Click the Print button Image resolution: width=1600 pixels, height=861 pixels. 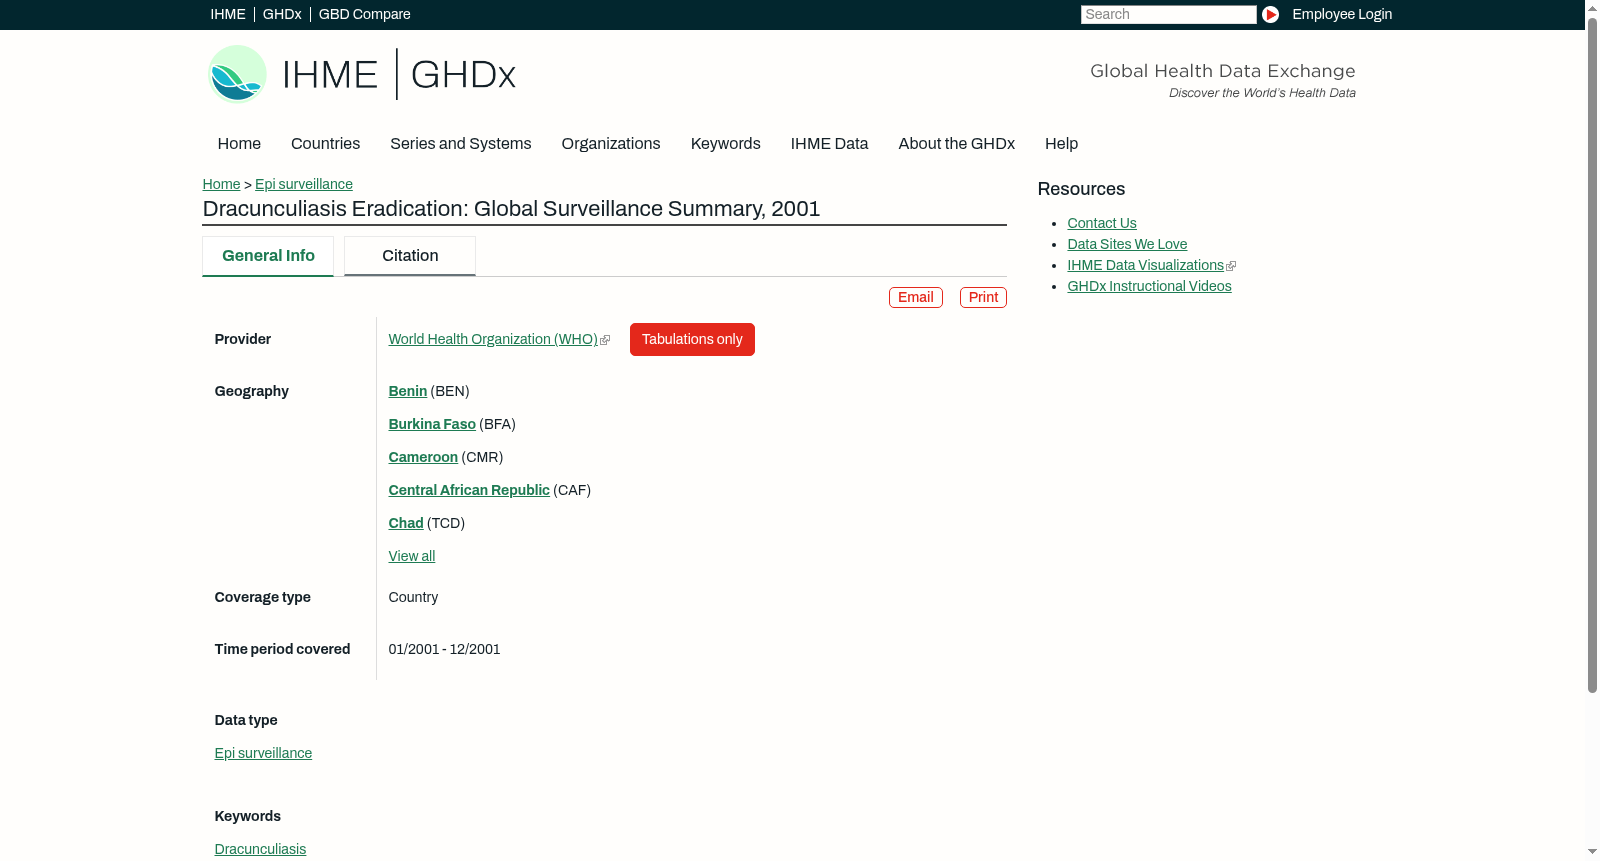(983, 297)
